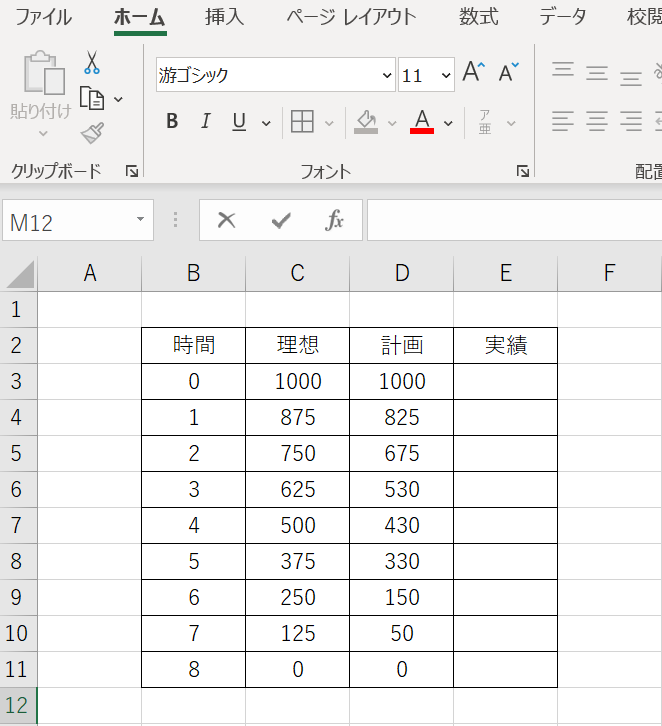Align text right
This screenshot has width=662, height=726.
(x=631, y=121)
